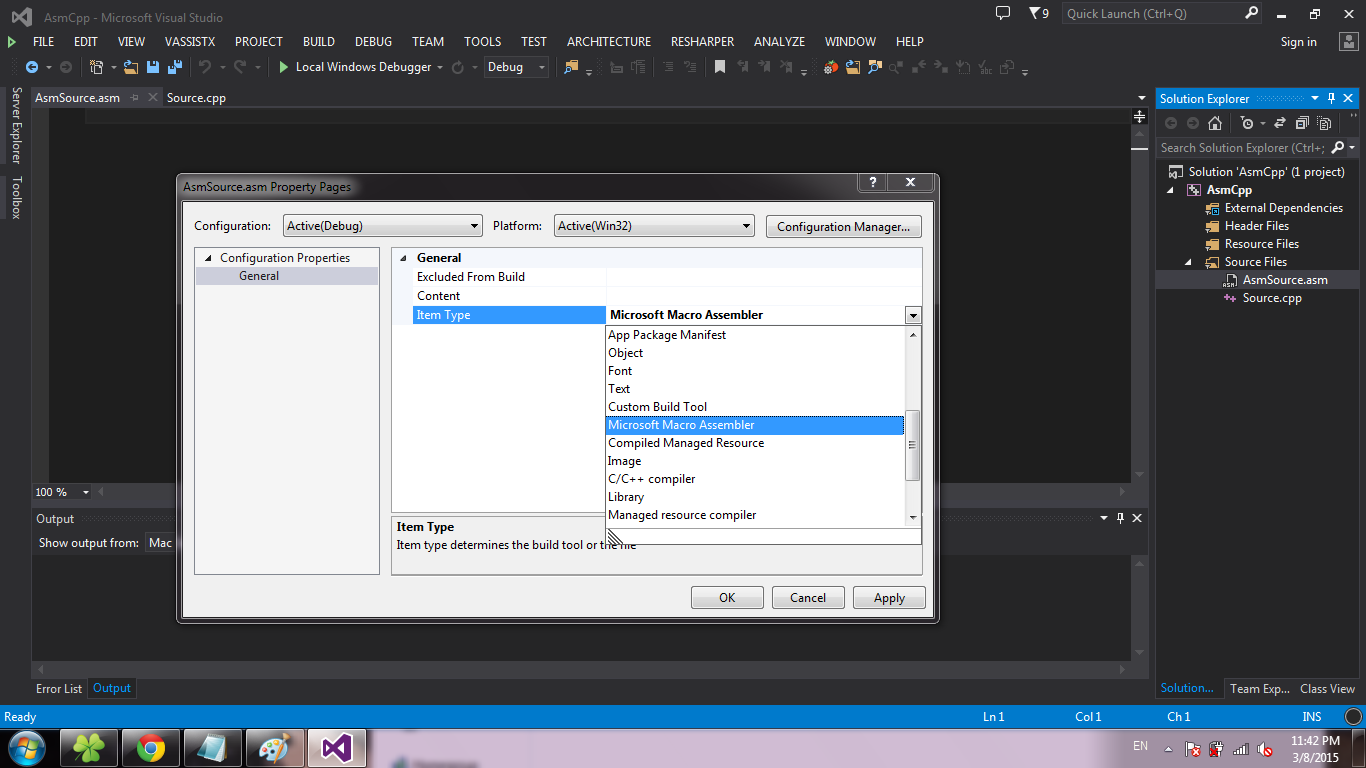This screenshot has width=1366, height=768.
Task: Click the Open File toolbar icon
Action: 132,67
